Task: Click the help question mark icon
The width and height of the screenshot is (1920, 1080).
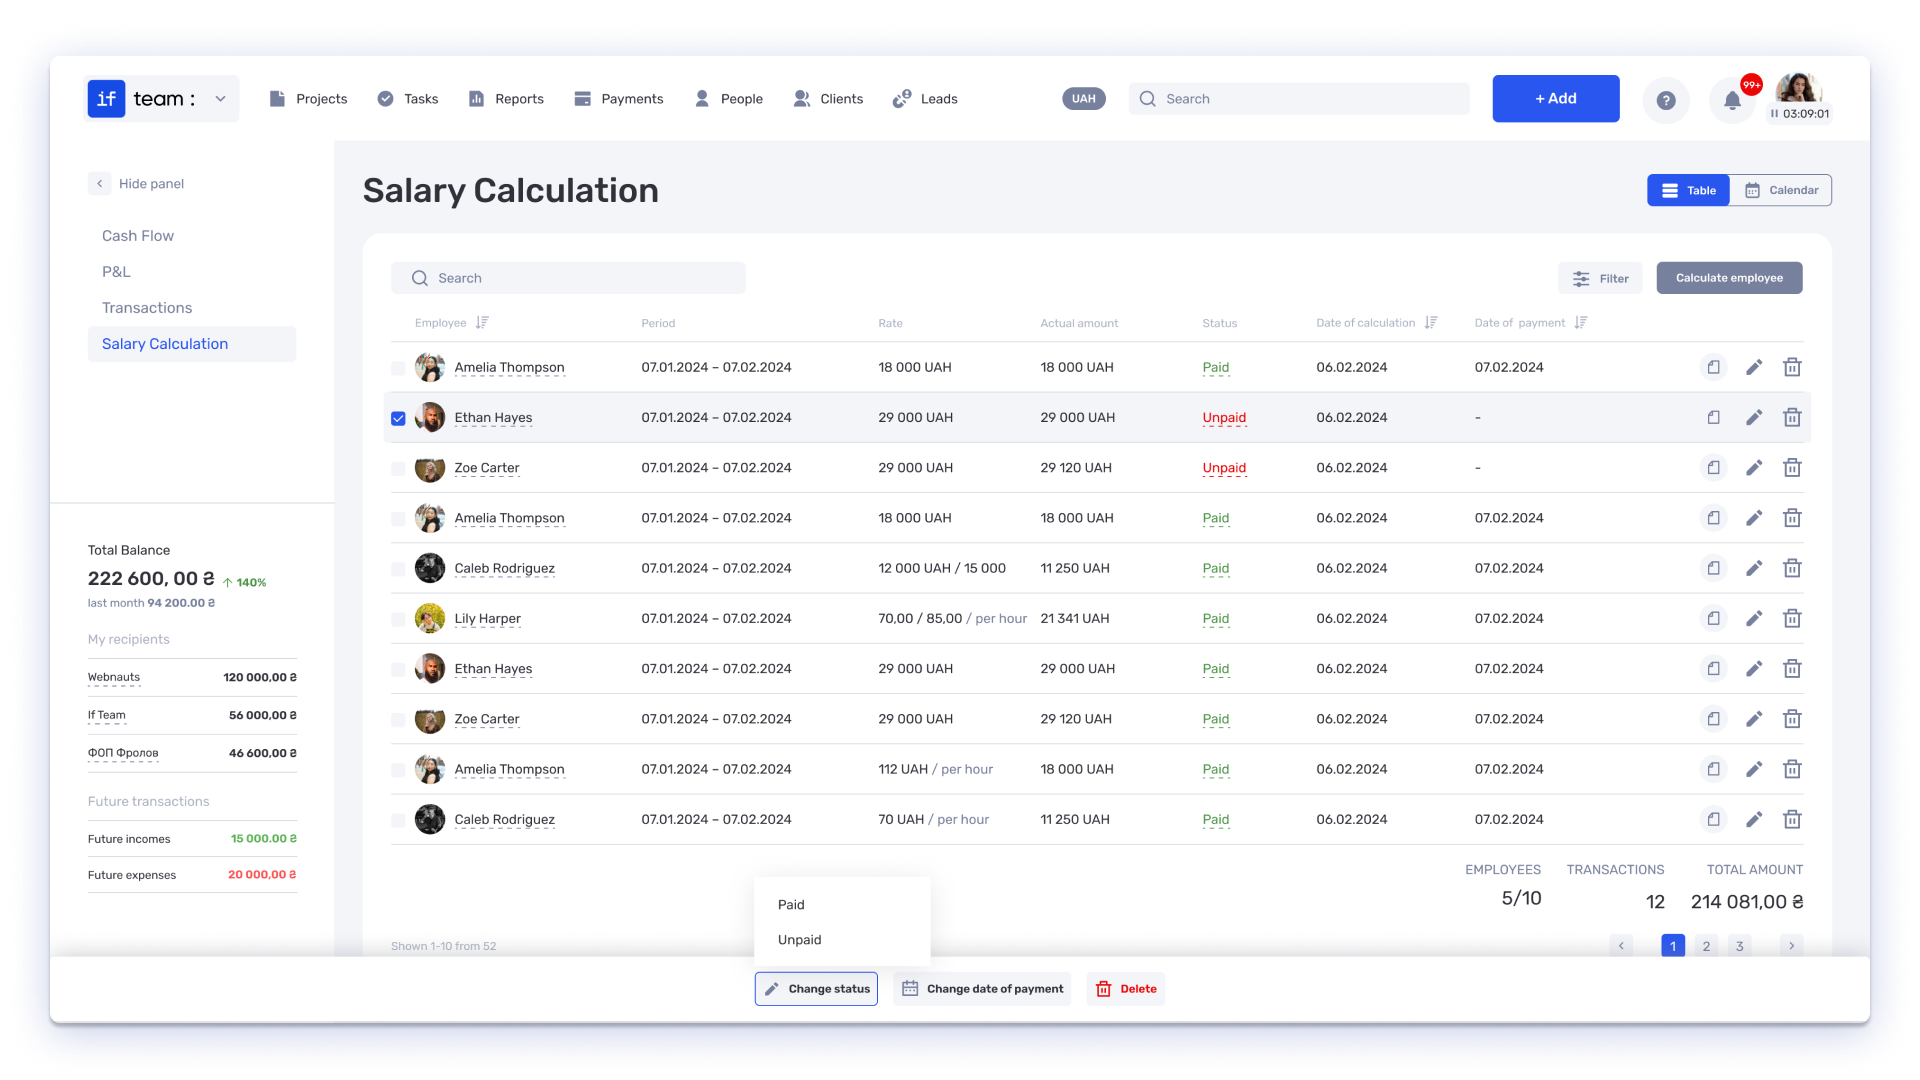Action: point(1665,100)
